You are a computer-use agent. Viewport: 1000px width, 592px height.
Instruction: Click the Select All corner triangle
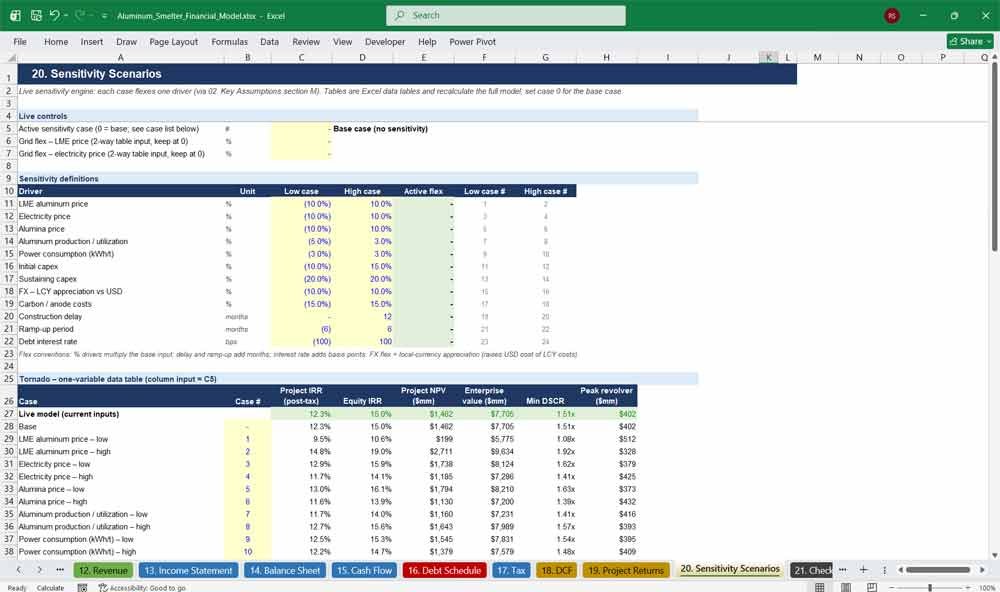pyautogui.click(x=10, y=57)
